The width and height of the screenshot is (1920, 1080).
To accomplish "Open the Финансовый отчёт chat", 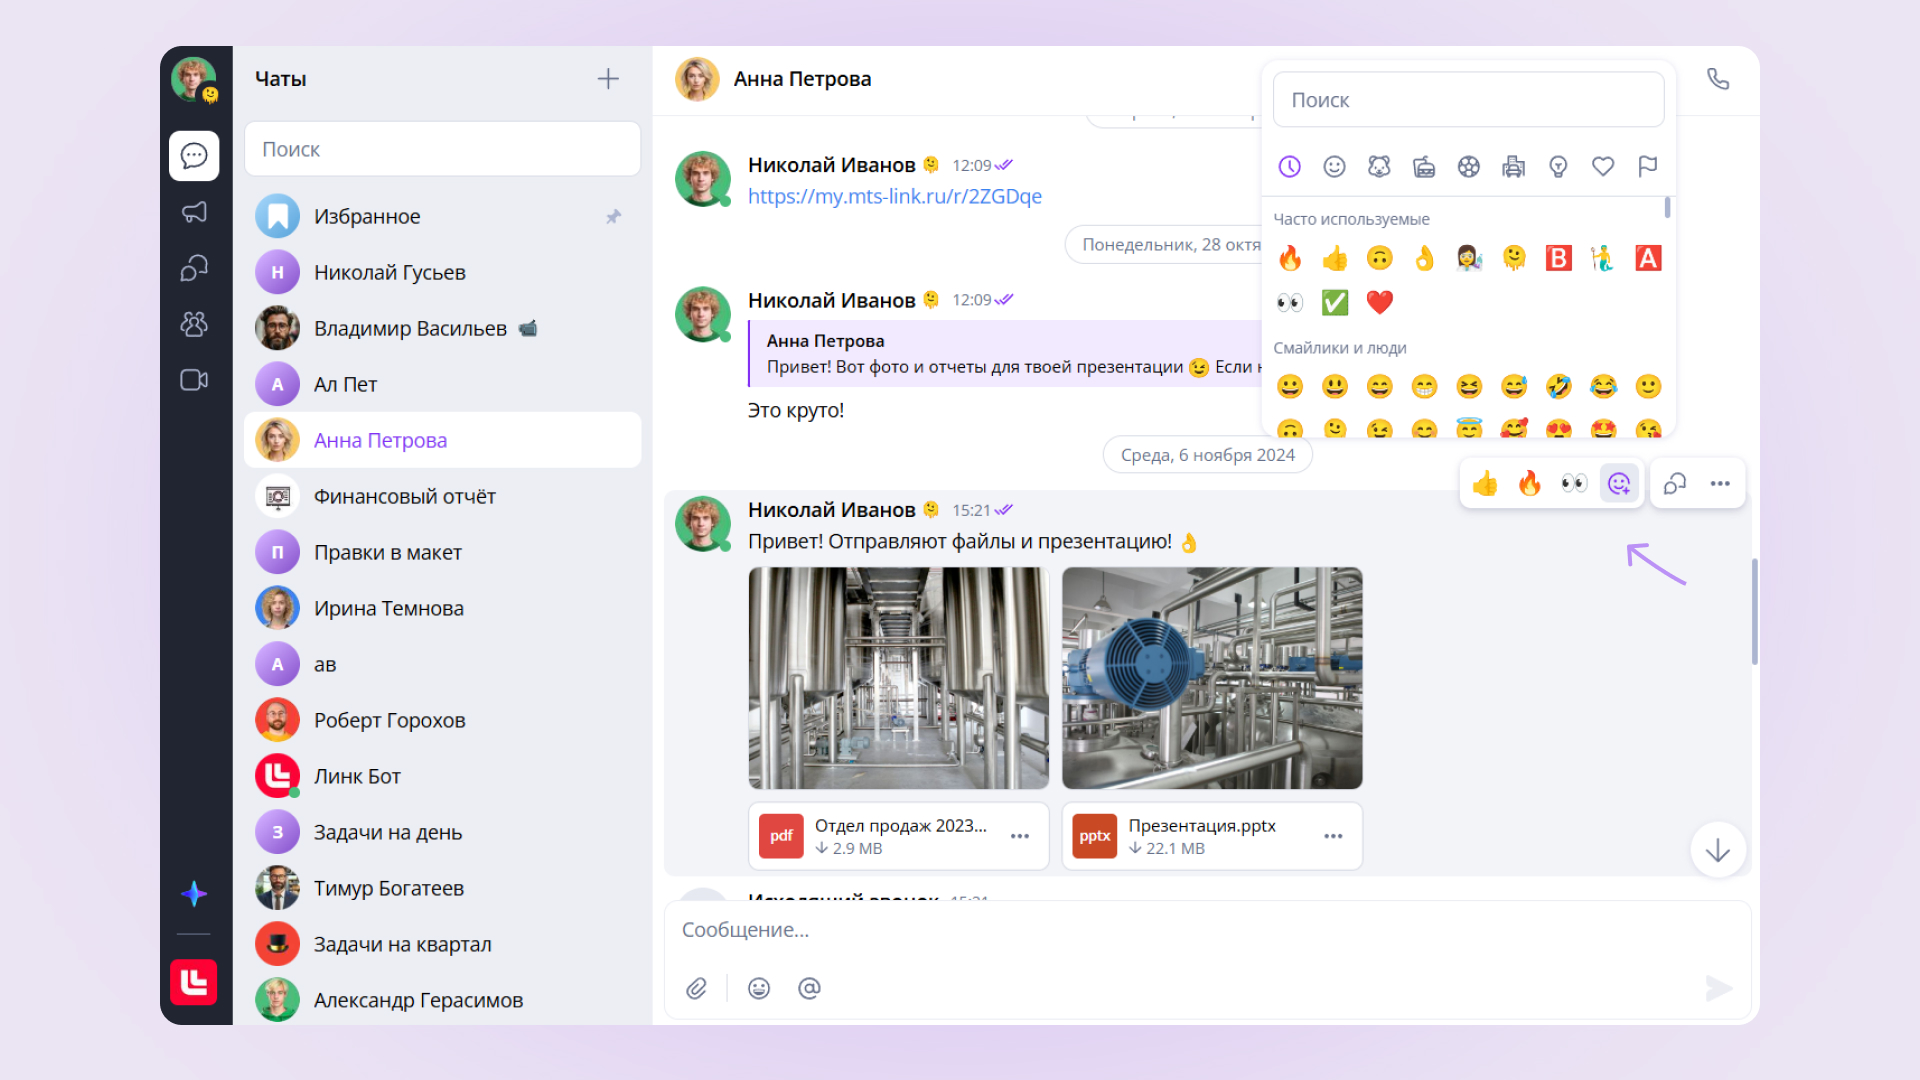I will [x=442, y=496].
